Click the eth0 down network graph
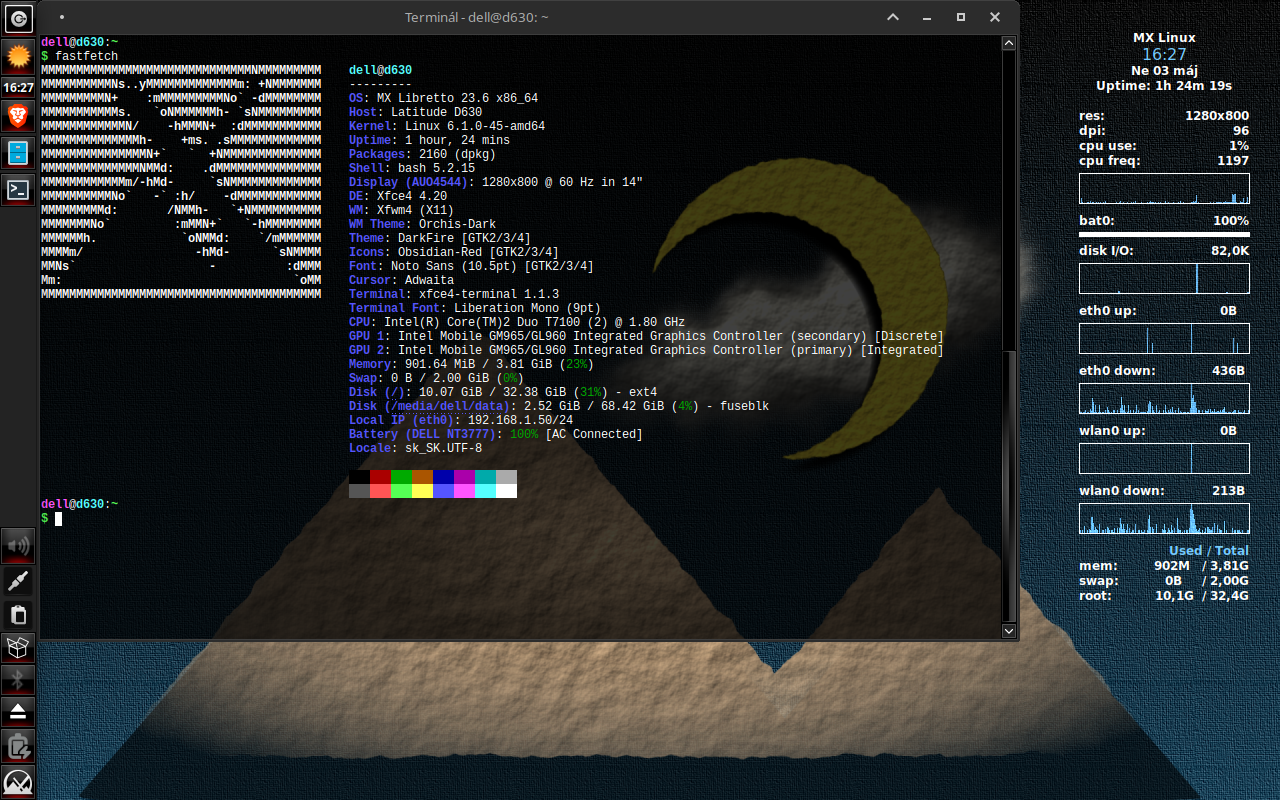This screenshot has height=800, width=1280. [x=1164, y=398]
